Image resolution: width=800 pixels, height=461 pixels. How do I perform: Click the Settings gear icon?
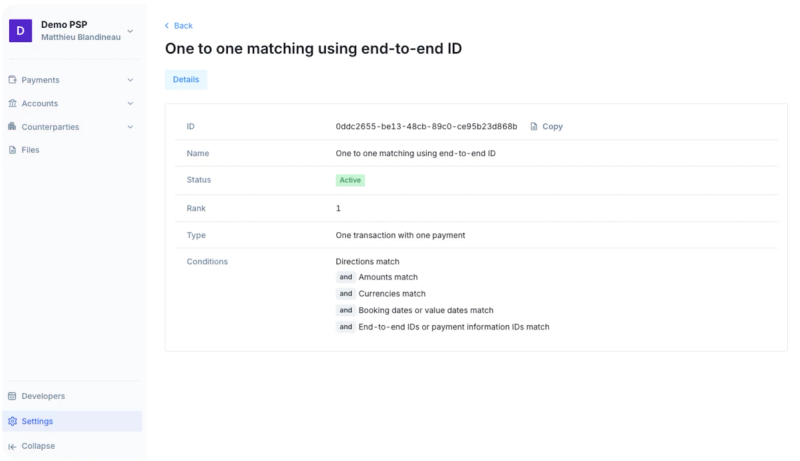click(12, 421)
